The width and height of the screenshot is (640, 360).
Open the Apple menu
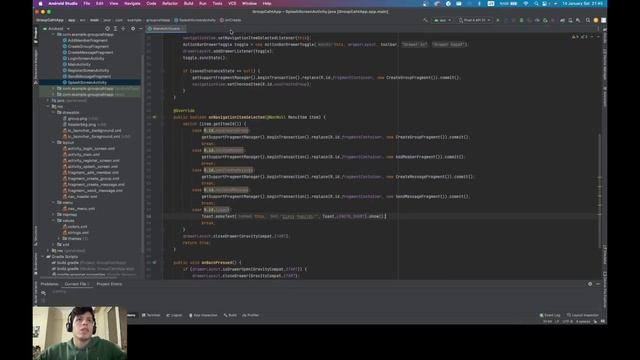(x=40, y=3)
